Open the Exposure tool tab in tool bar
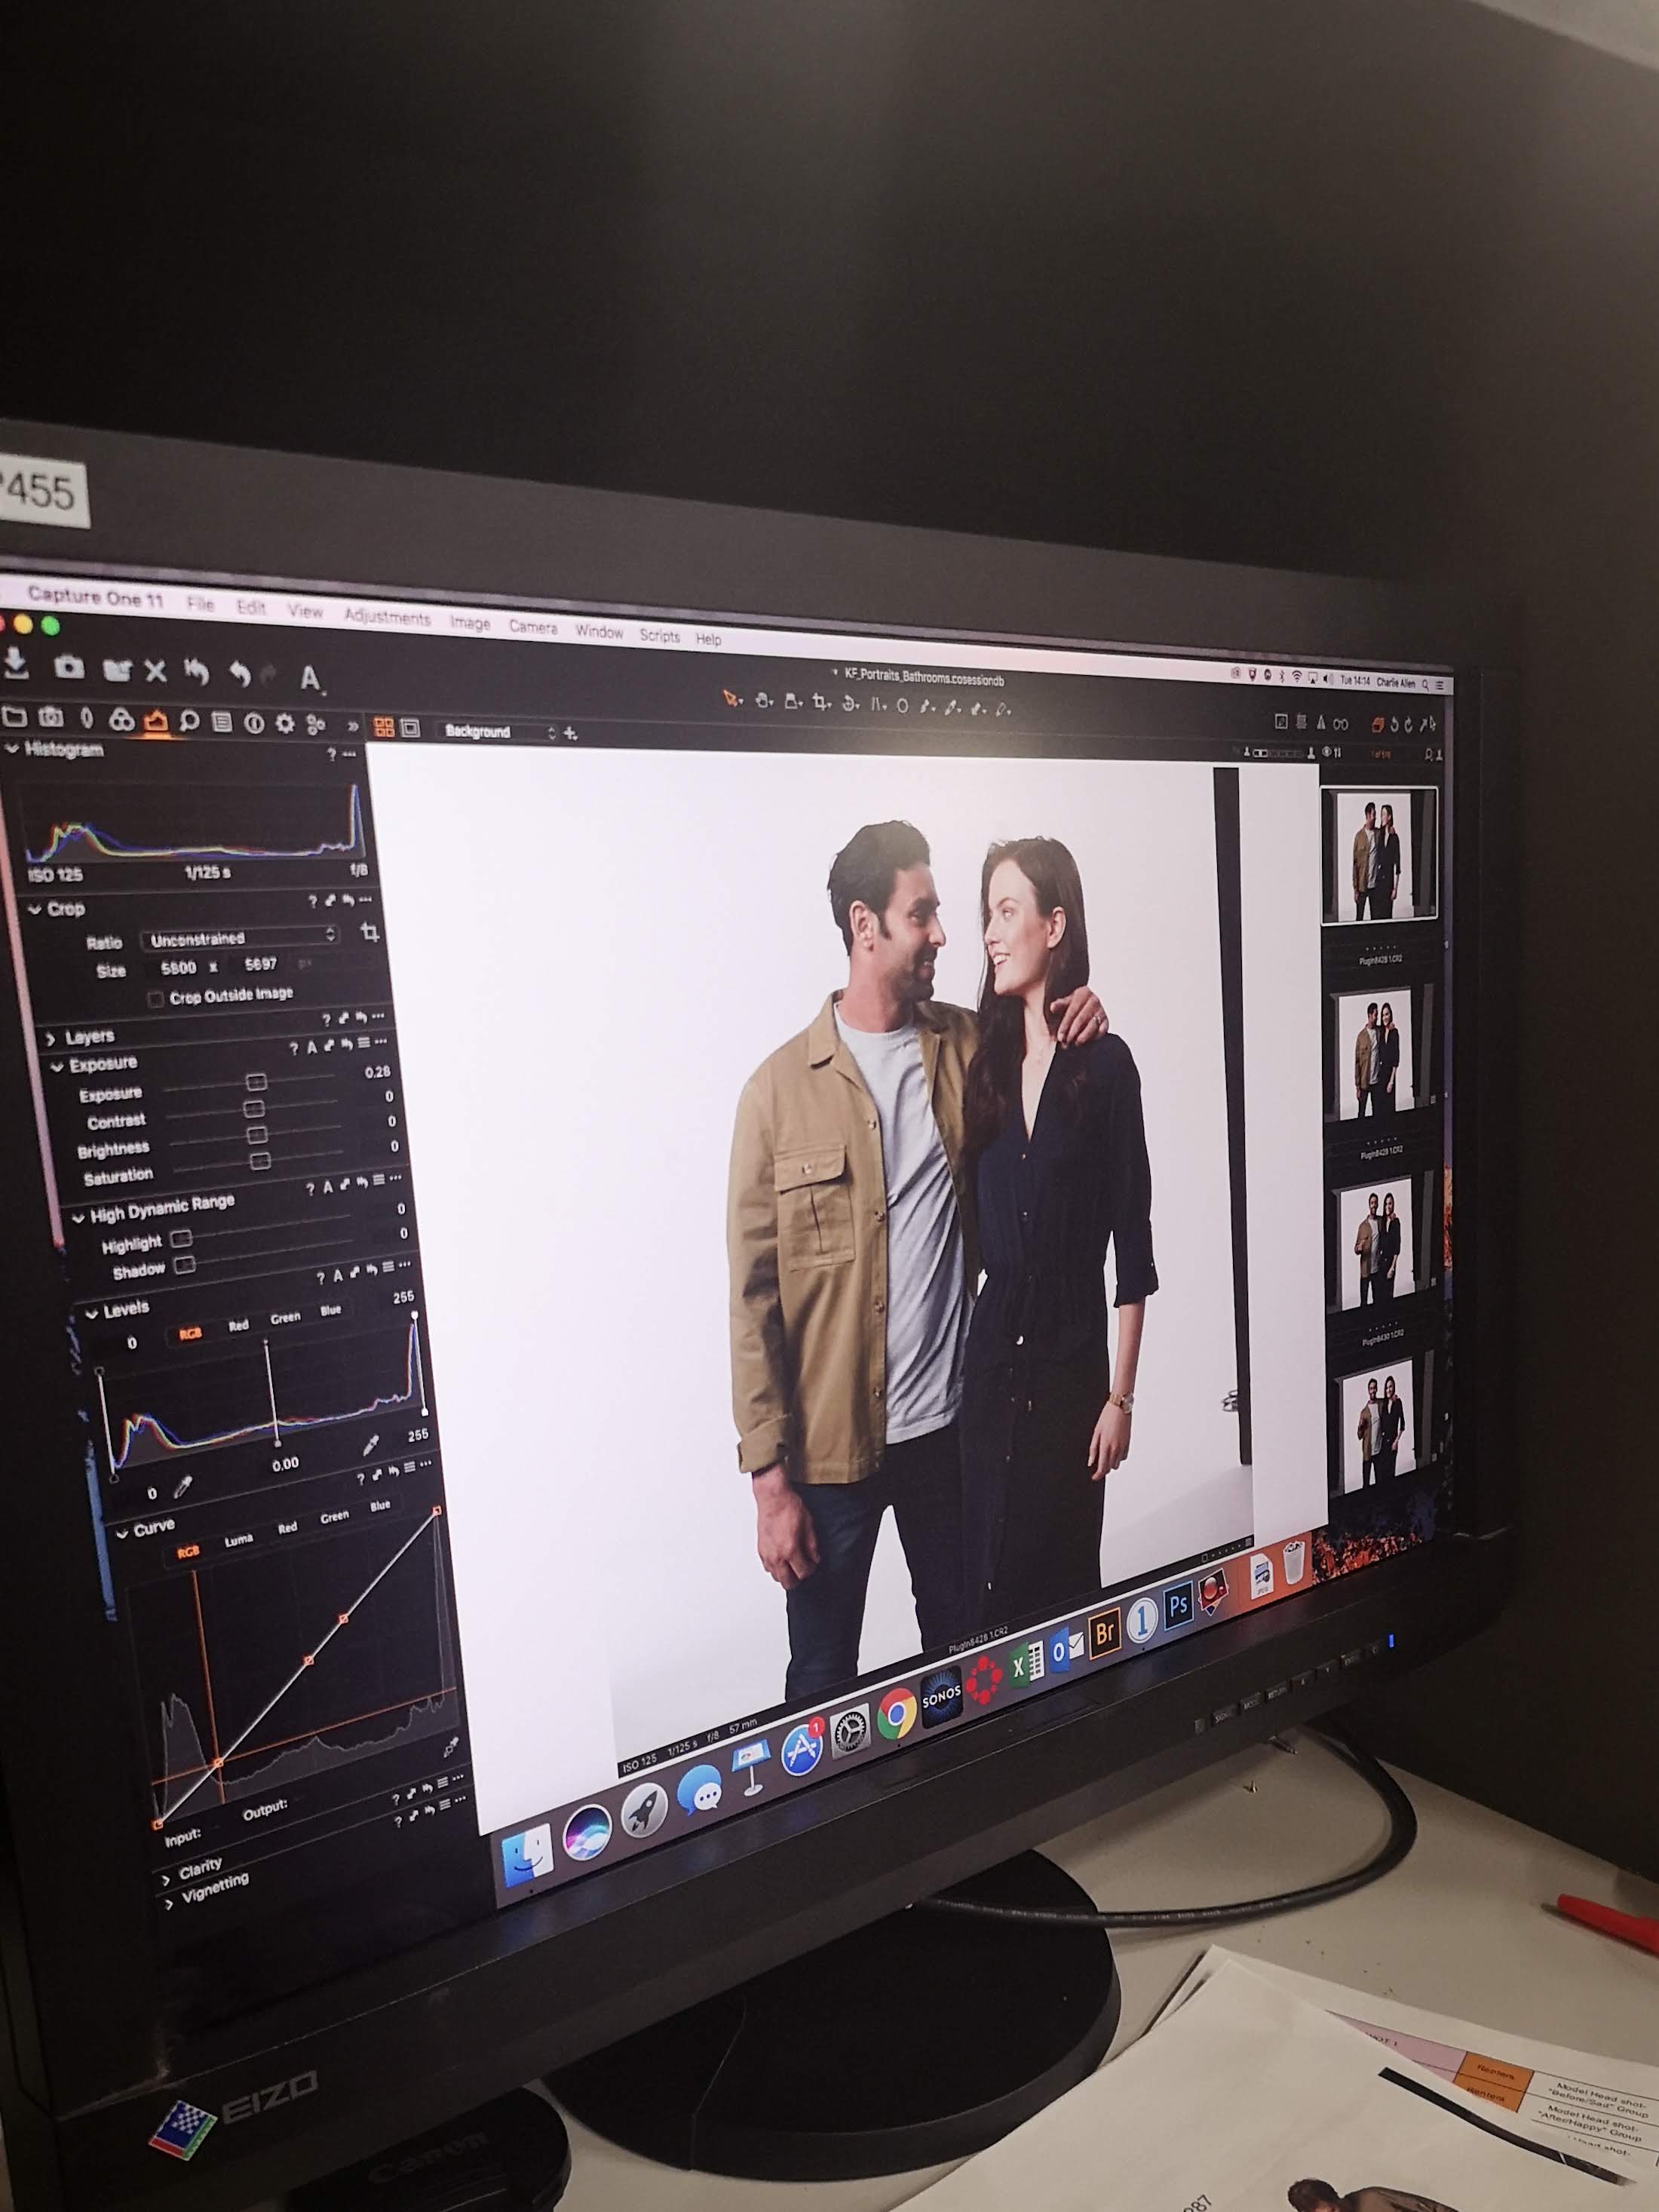 [155, 721]
